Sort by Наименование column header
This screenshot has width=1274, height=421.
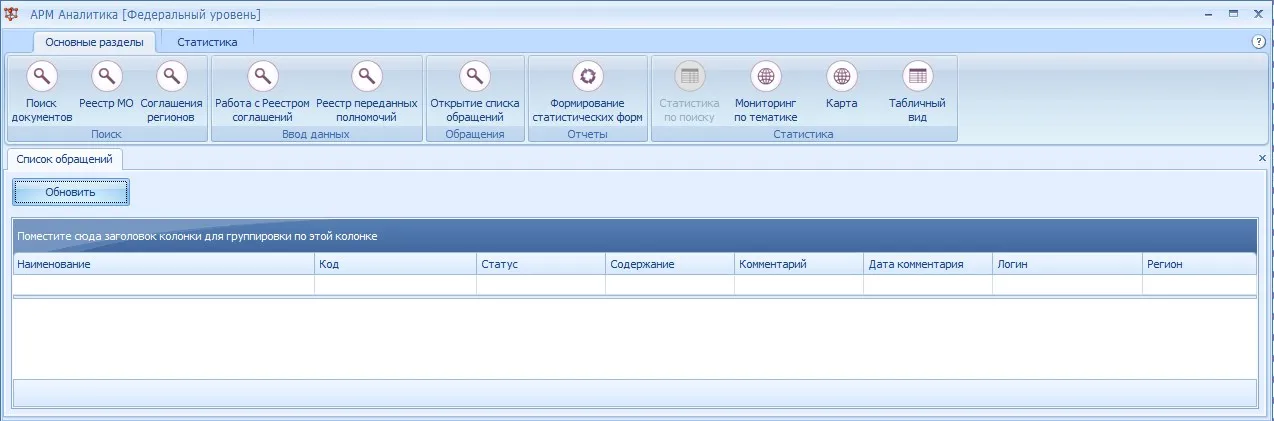(163, 264)
